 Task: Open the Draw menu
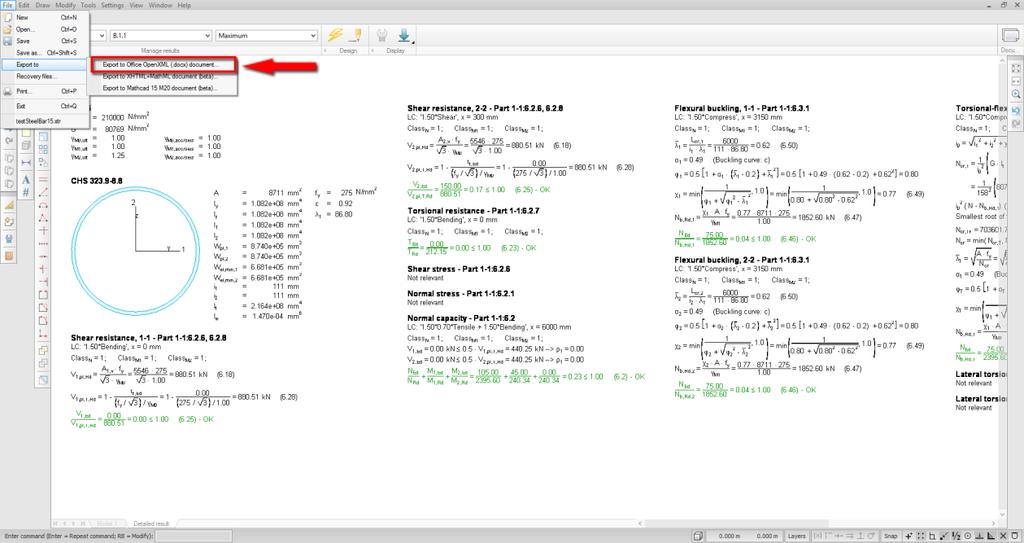pos(42,5)
